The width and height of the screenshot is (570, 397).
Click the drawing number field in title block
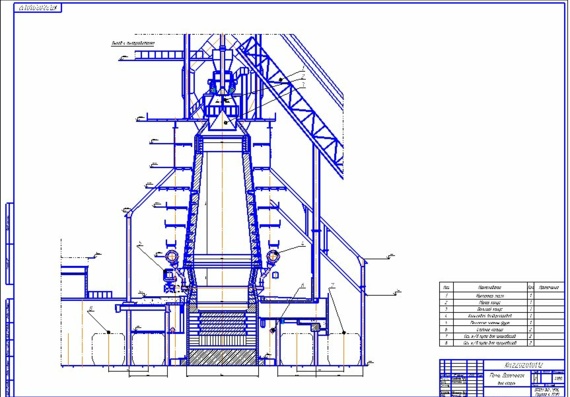[x=524, y=365]
